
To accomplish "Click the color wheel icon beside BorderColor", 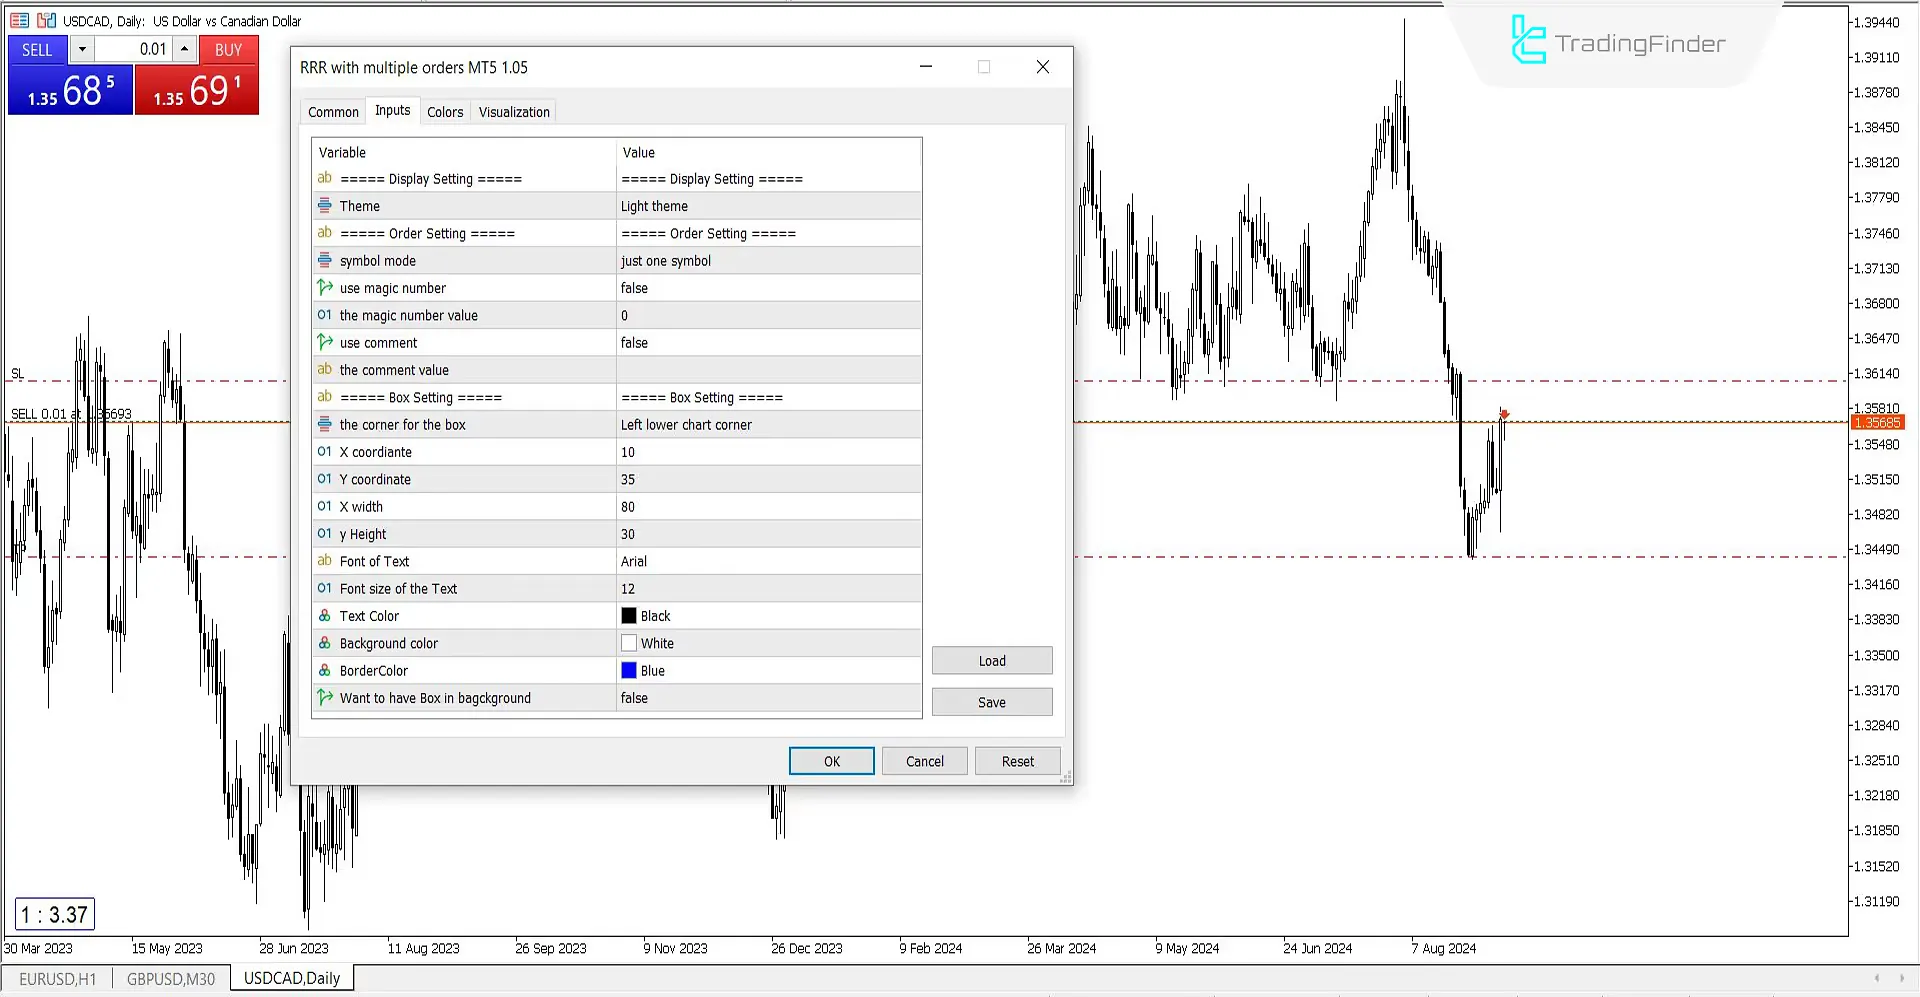I will tap(325, 670).
